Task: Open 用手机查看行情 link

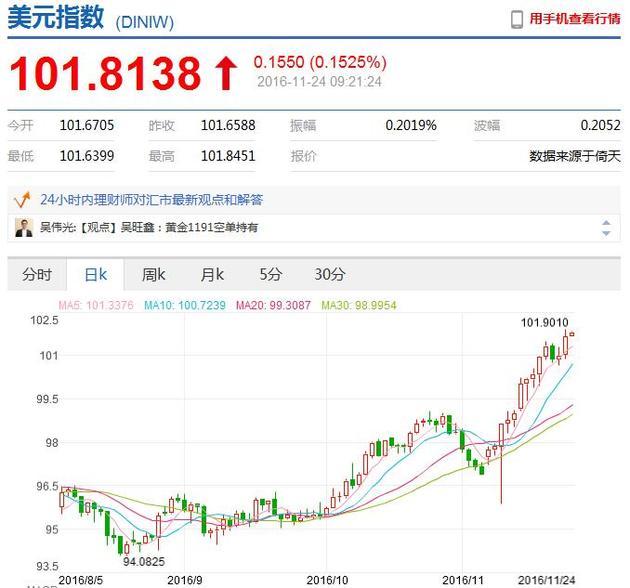Action: (575, 20)
